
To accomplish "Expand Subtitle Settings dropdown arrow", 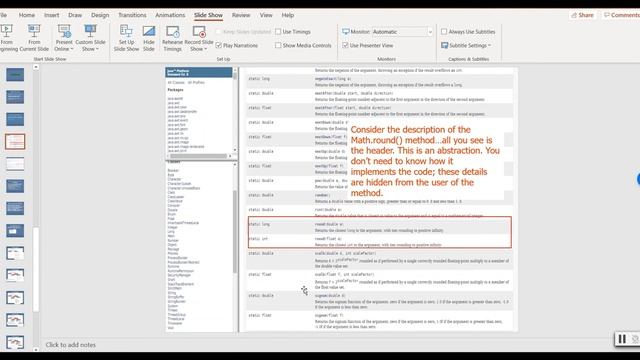I will (489, 46).
